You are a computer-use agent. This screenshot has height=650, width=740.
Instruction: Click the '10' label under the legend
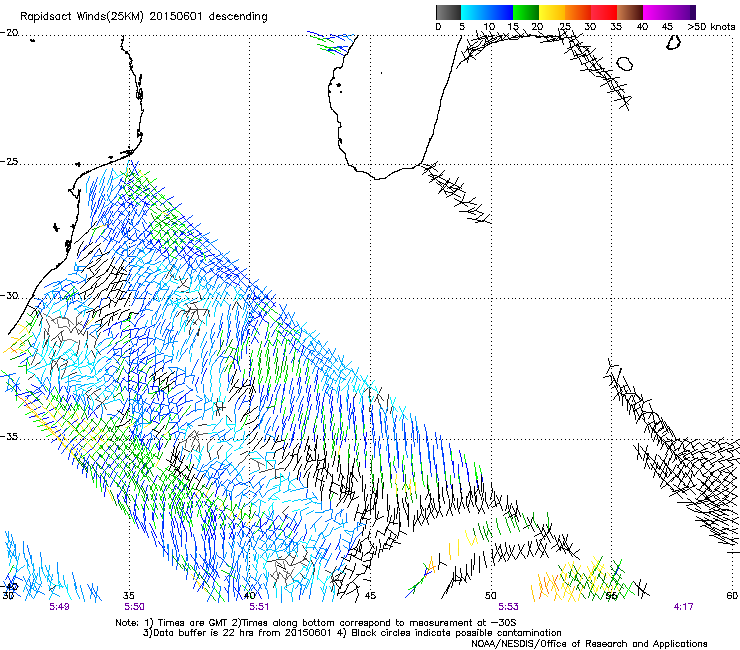489,26
